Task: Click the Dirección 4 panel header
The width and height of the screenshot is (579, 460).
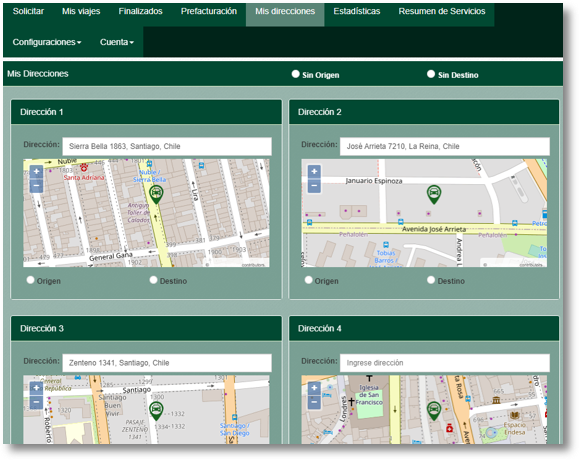Action: coord(424,328)
